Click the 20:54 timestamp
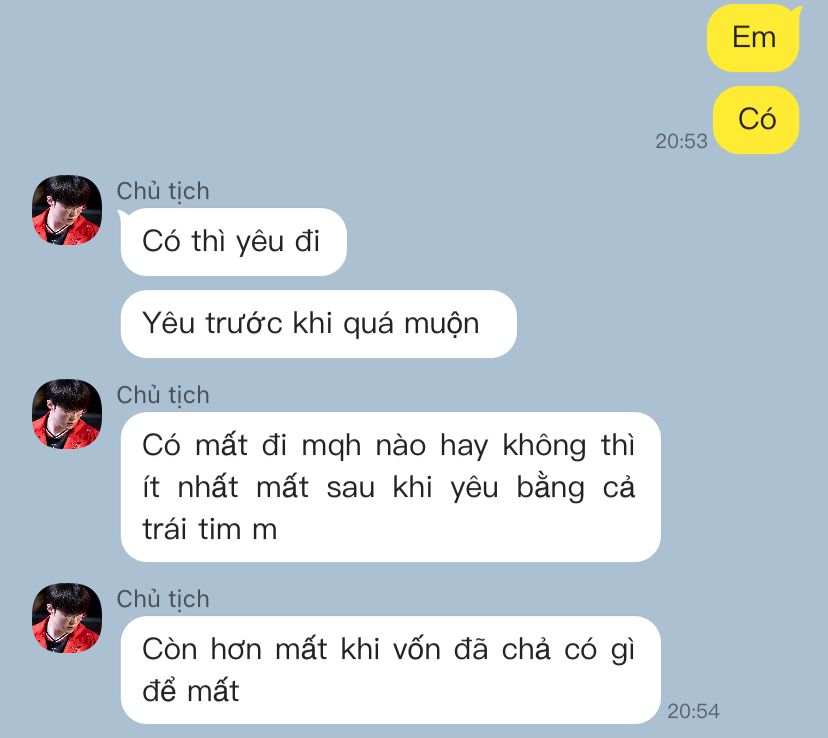 [x=693, y=711]
